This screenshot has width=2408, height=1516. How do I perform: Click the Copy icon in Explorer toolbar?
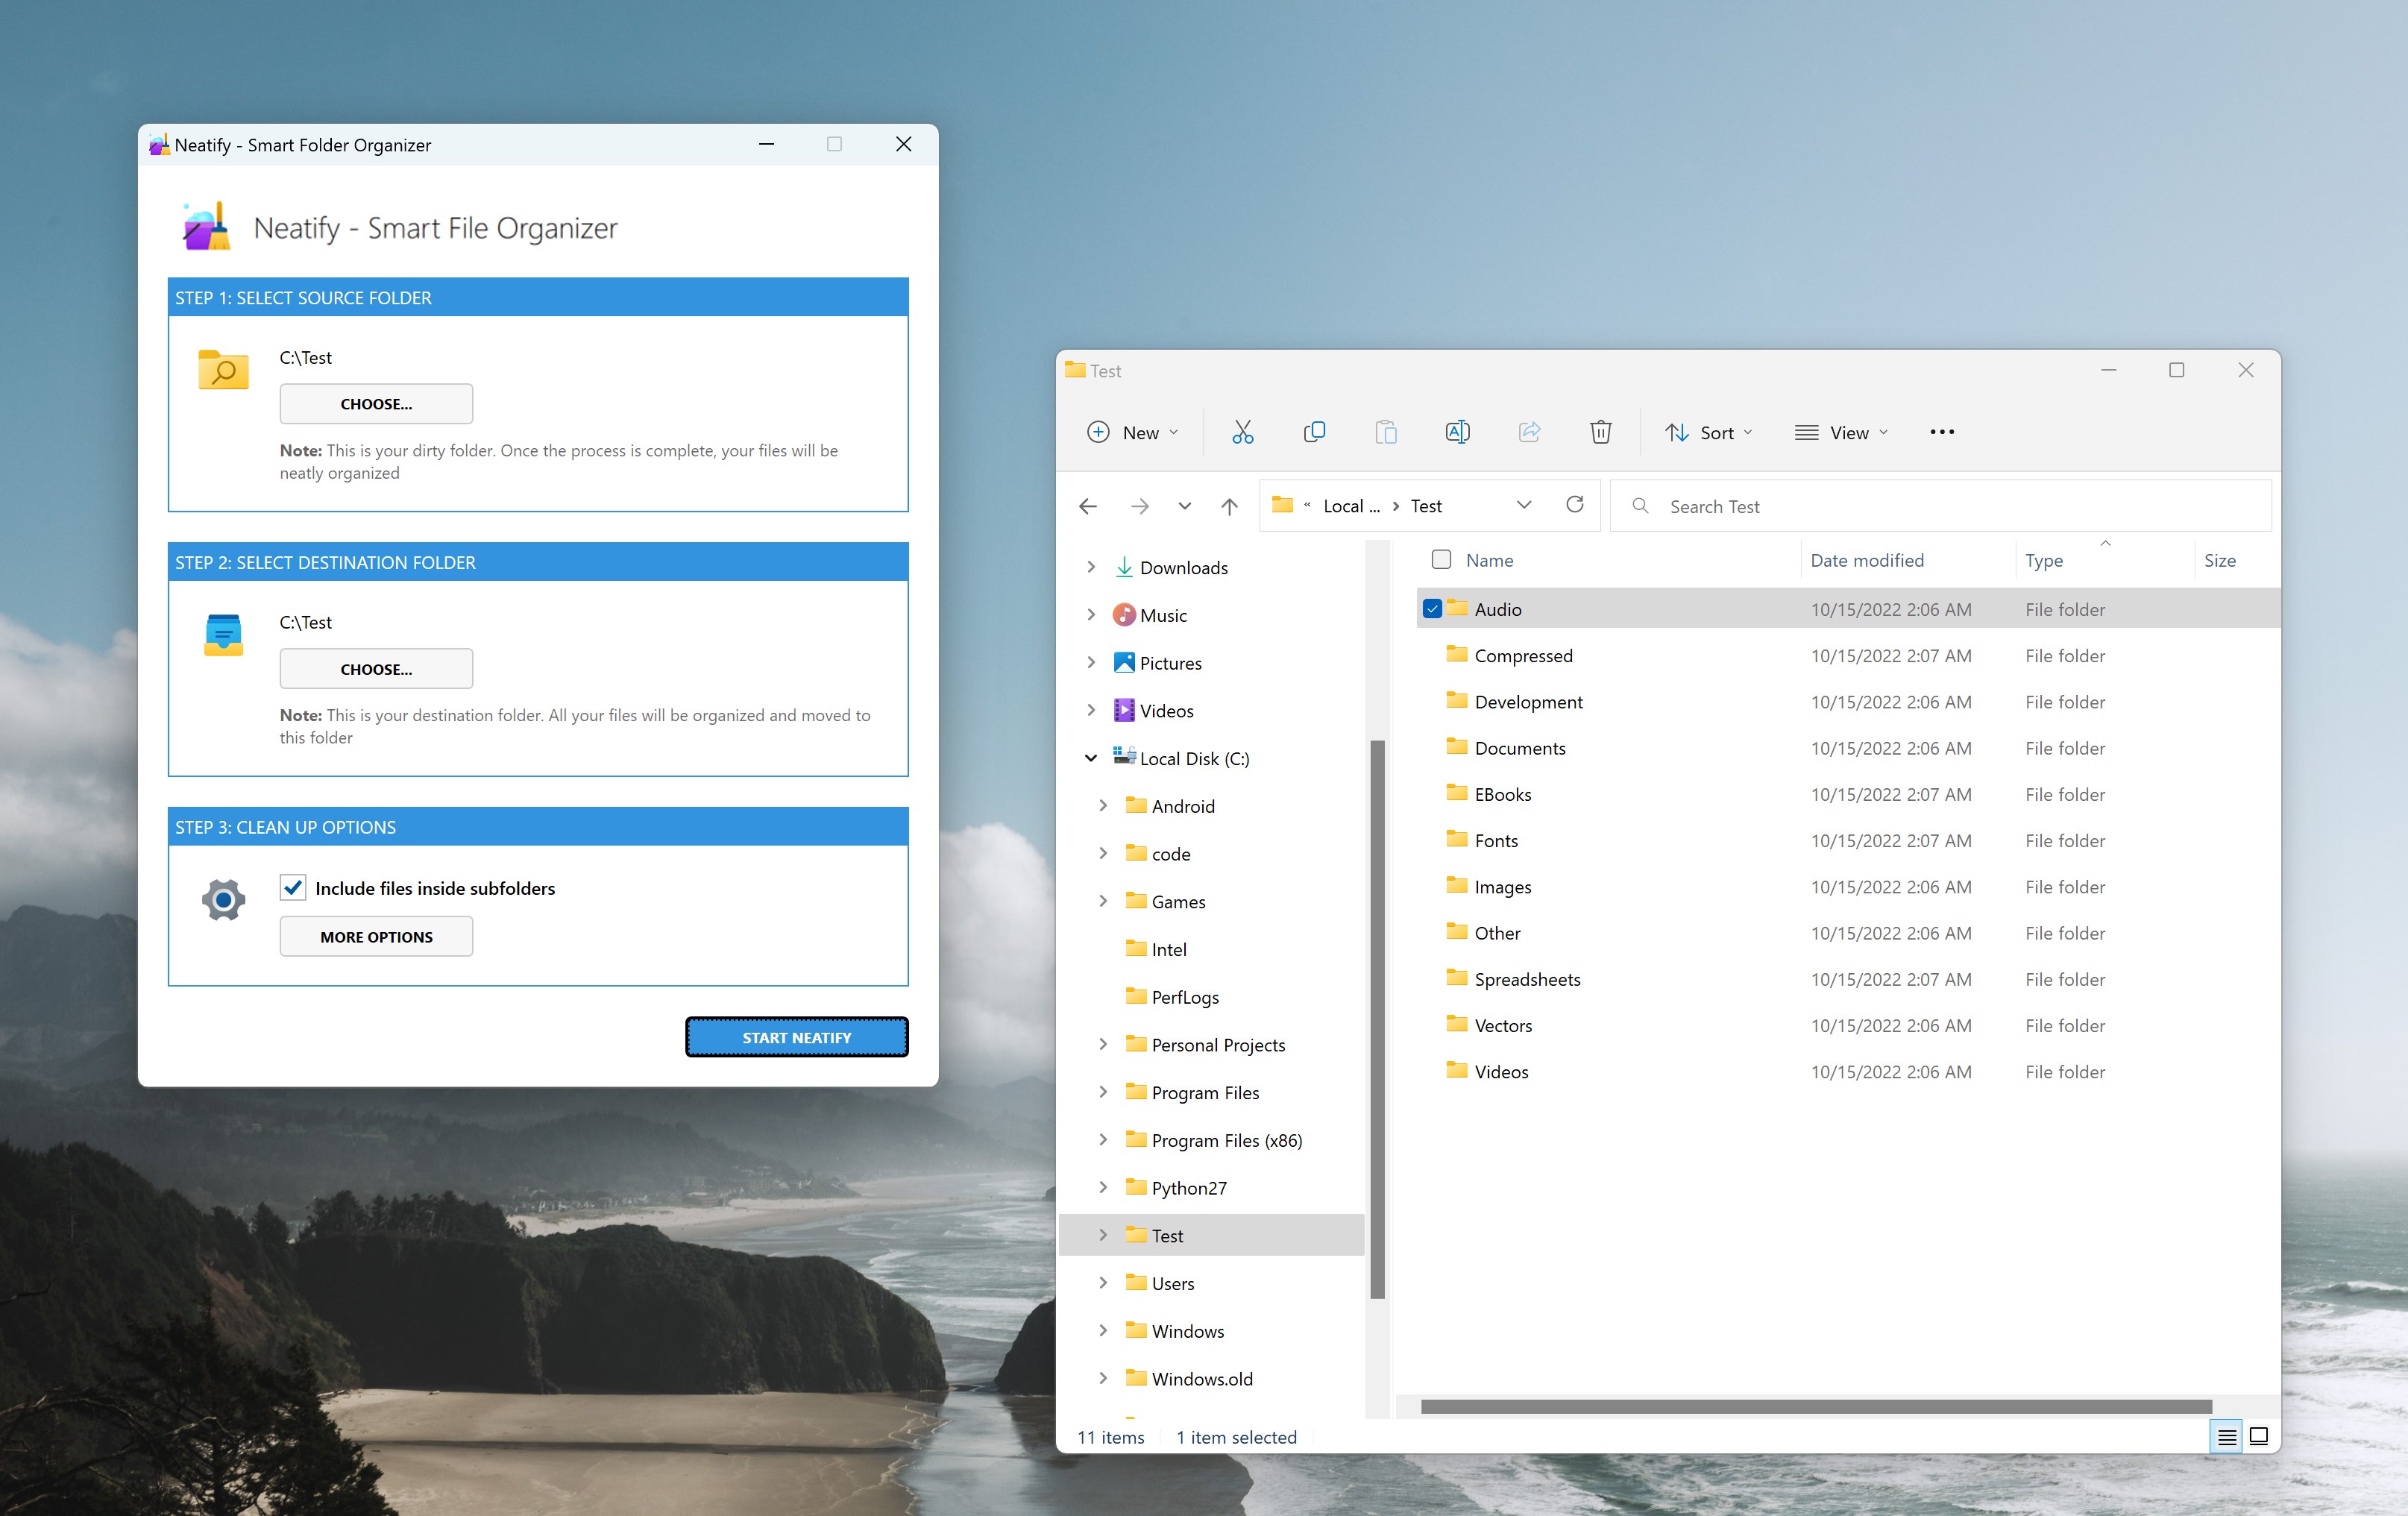[1314, 432]
